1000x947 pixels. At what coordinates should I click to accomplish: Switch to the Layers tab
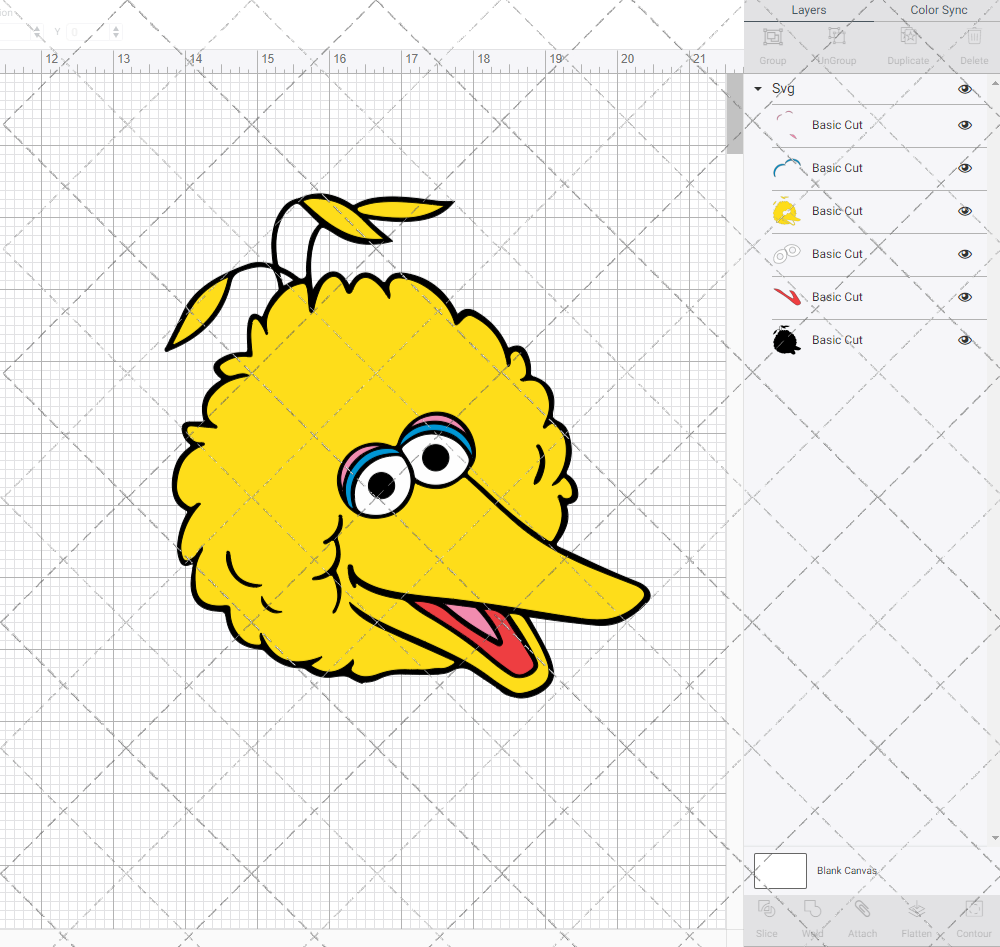pos(809,10)
